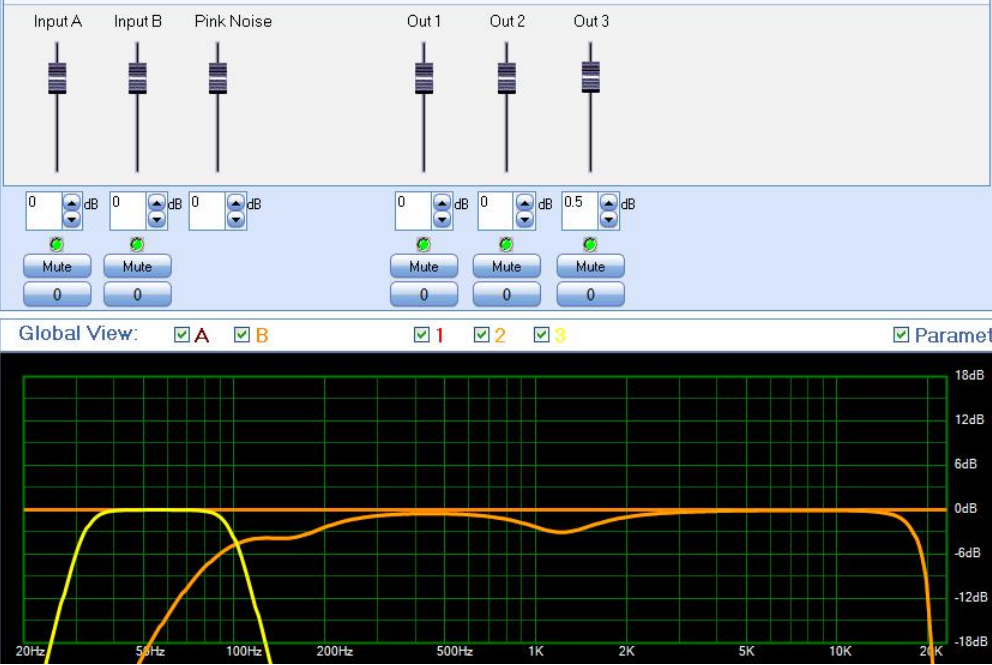
Task: Click the Out 3 field showing 0.5
Action: pyautogui.click(x=580, y=211)
